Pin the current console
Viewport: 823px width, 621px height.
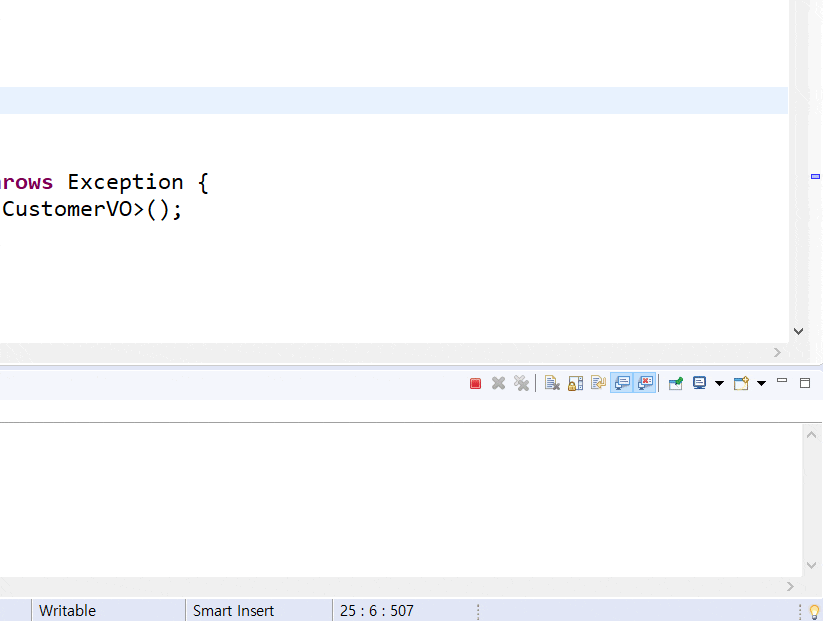(676, 384)
